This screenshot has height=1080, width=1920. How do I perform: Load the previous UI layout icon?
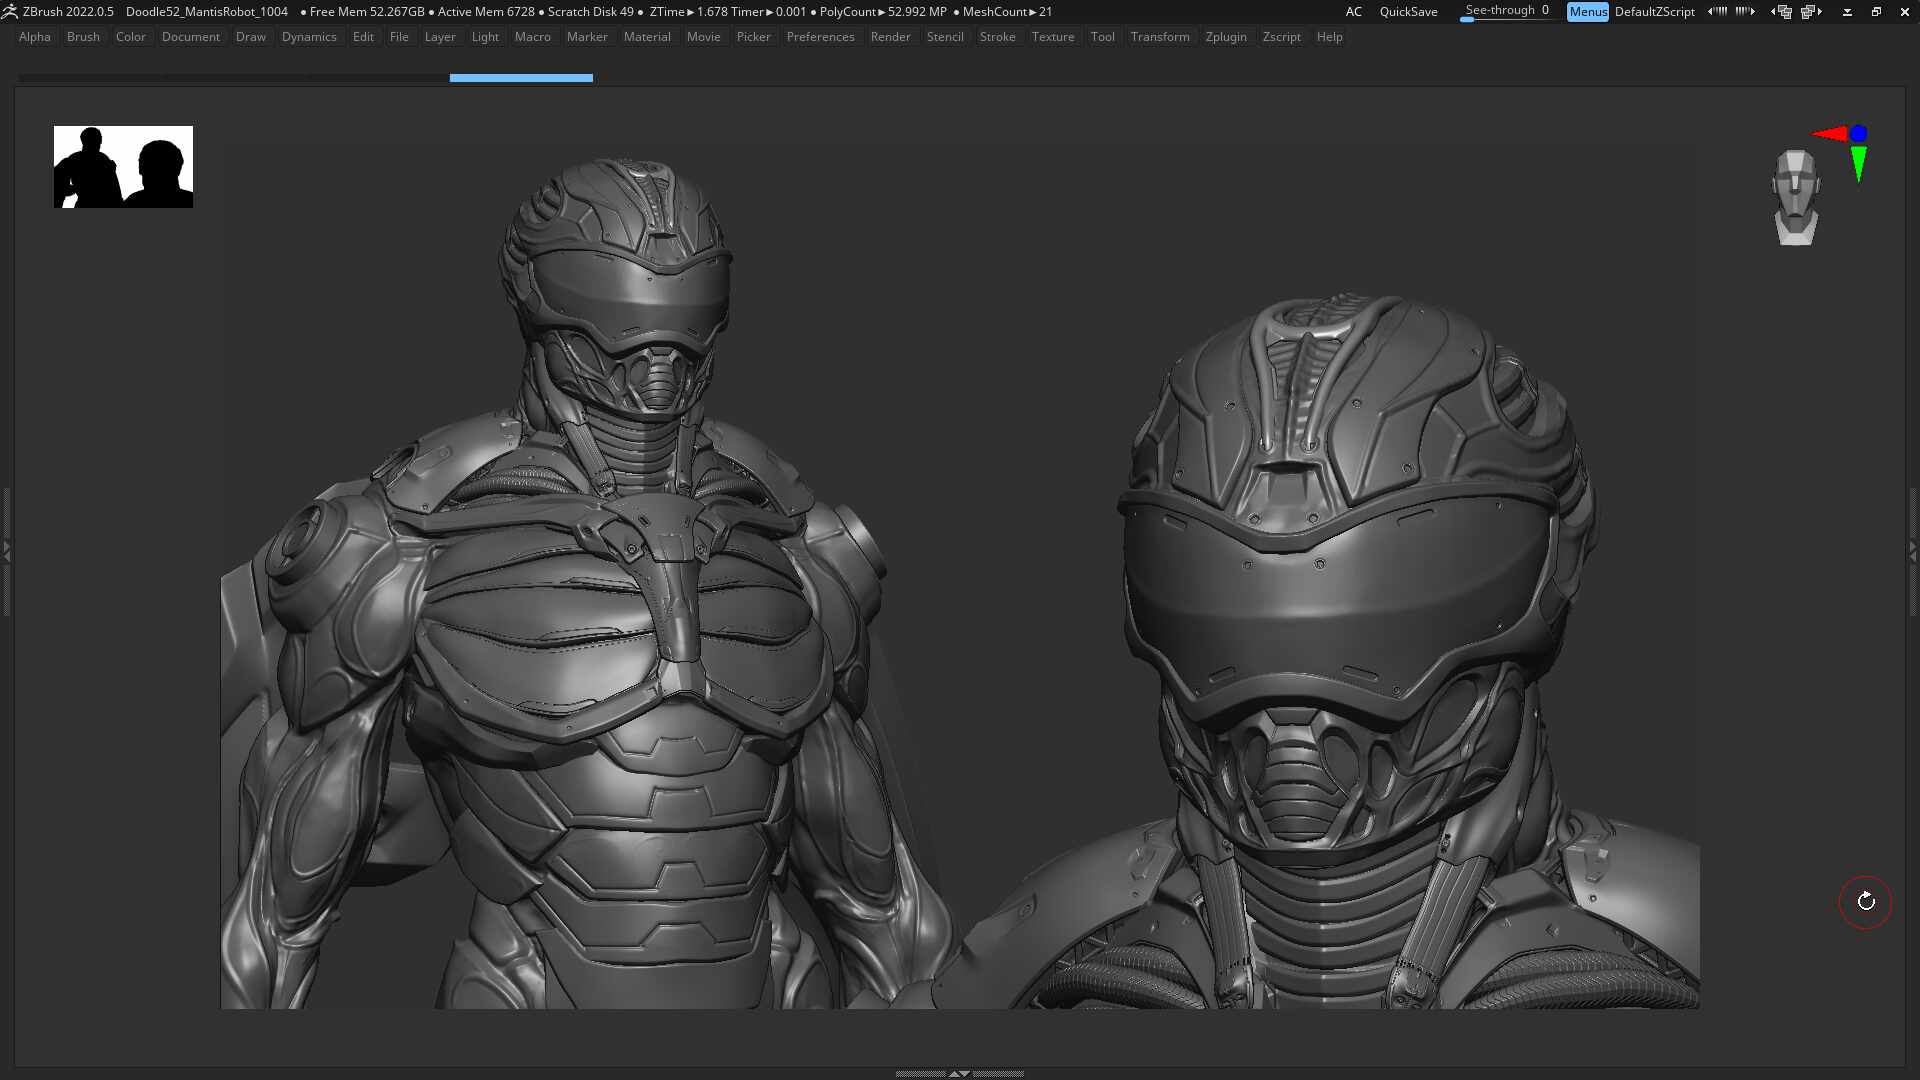pos(1782,12)
